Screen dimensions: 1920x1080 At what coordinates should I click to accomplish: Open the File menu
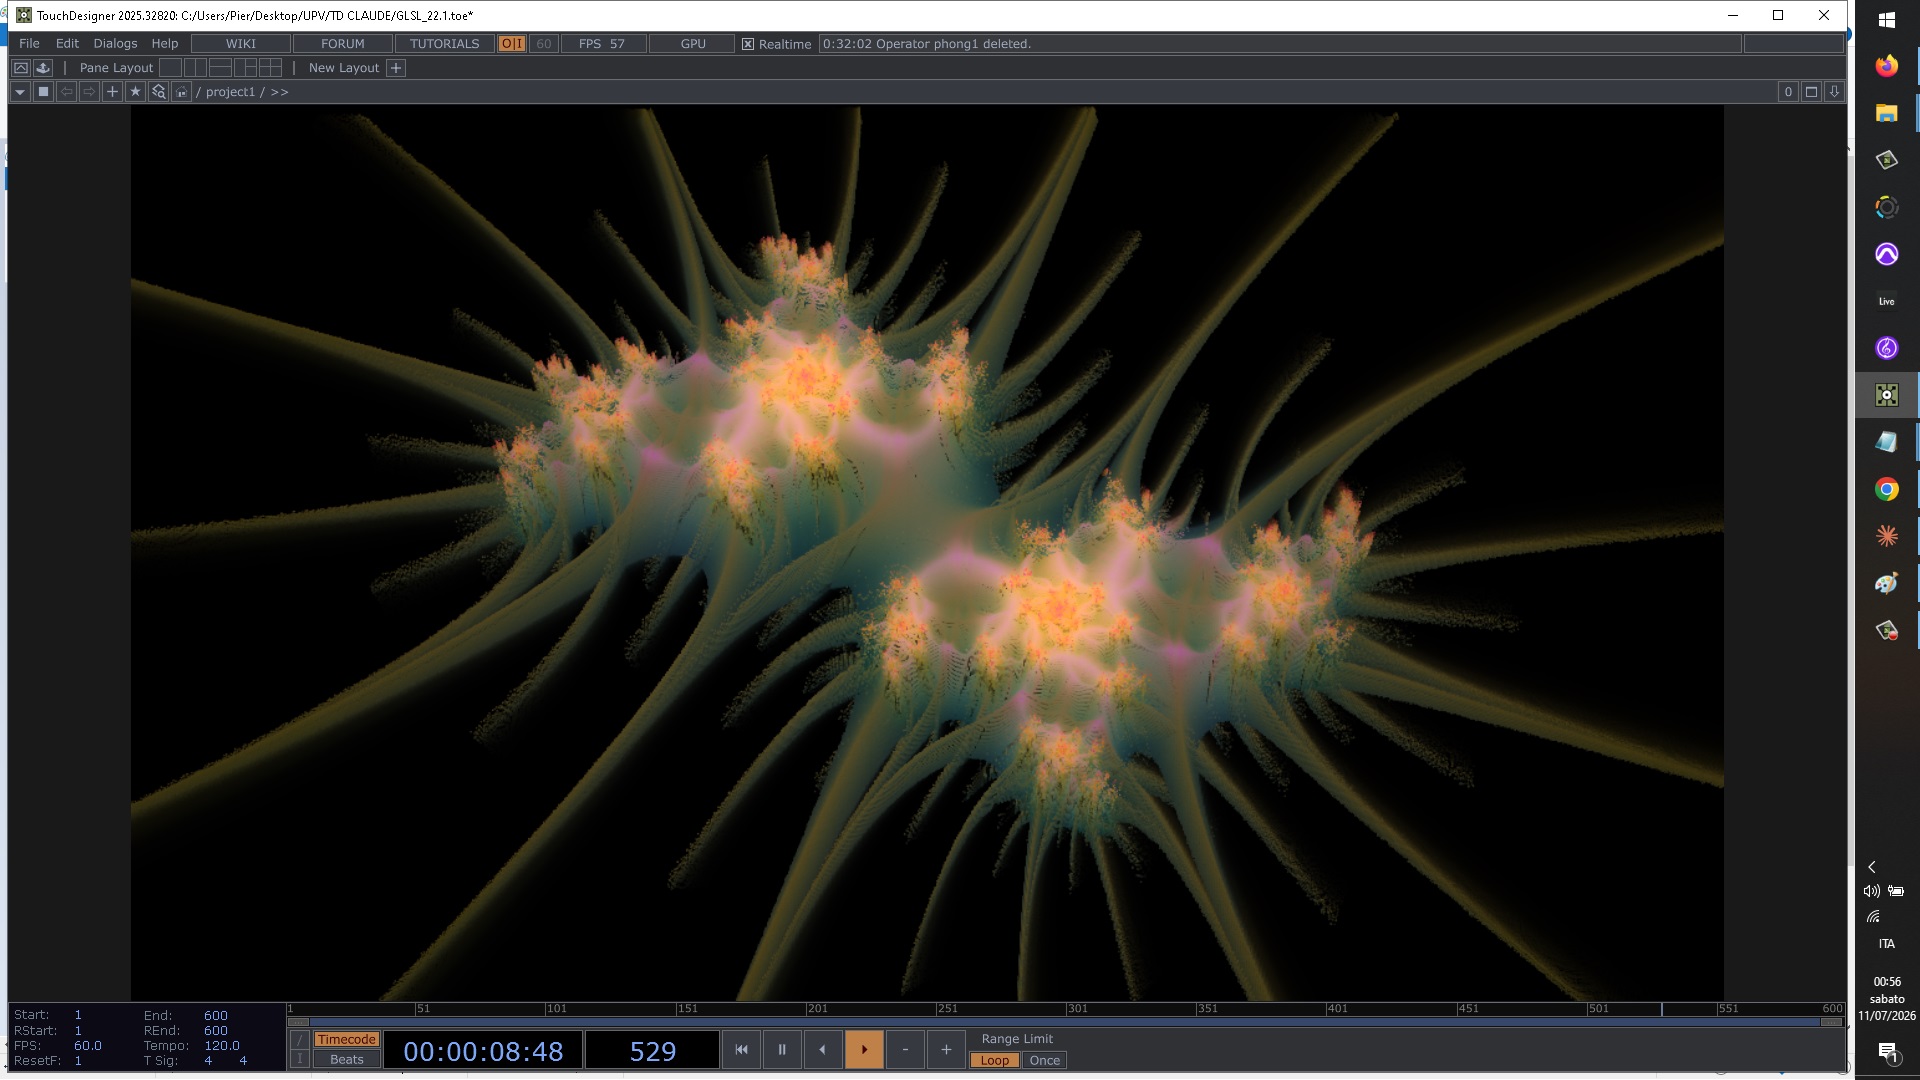point(29,43)
